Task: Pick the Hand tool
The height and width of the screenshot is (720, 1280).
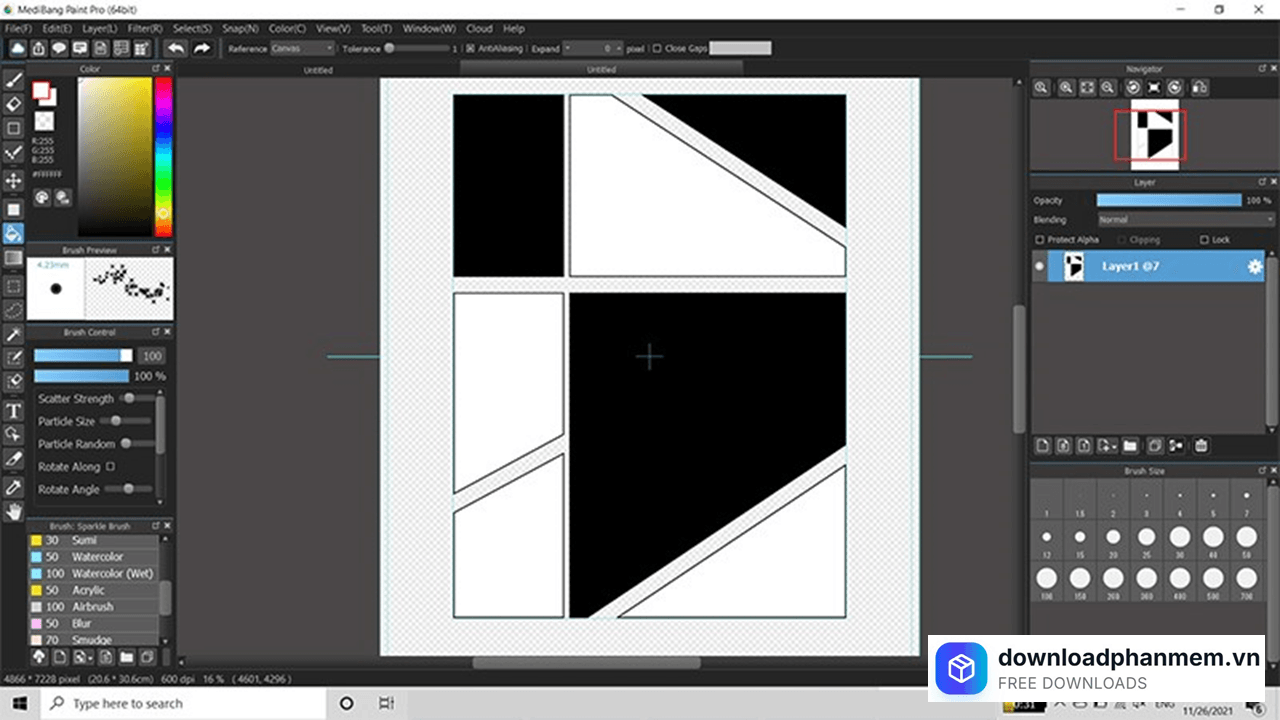Action: click(x=14, y=512)
